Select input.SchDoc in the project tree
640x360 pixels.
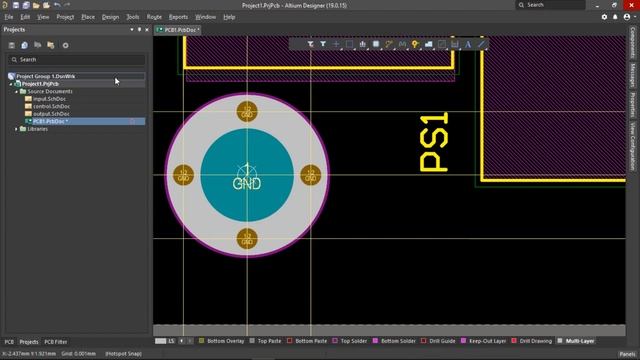pos(49,99)
